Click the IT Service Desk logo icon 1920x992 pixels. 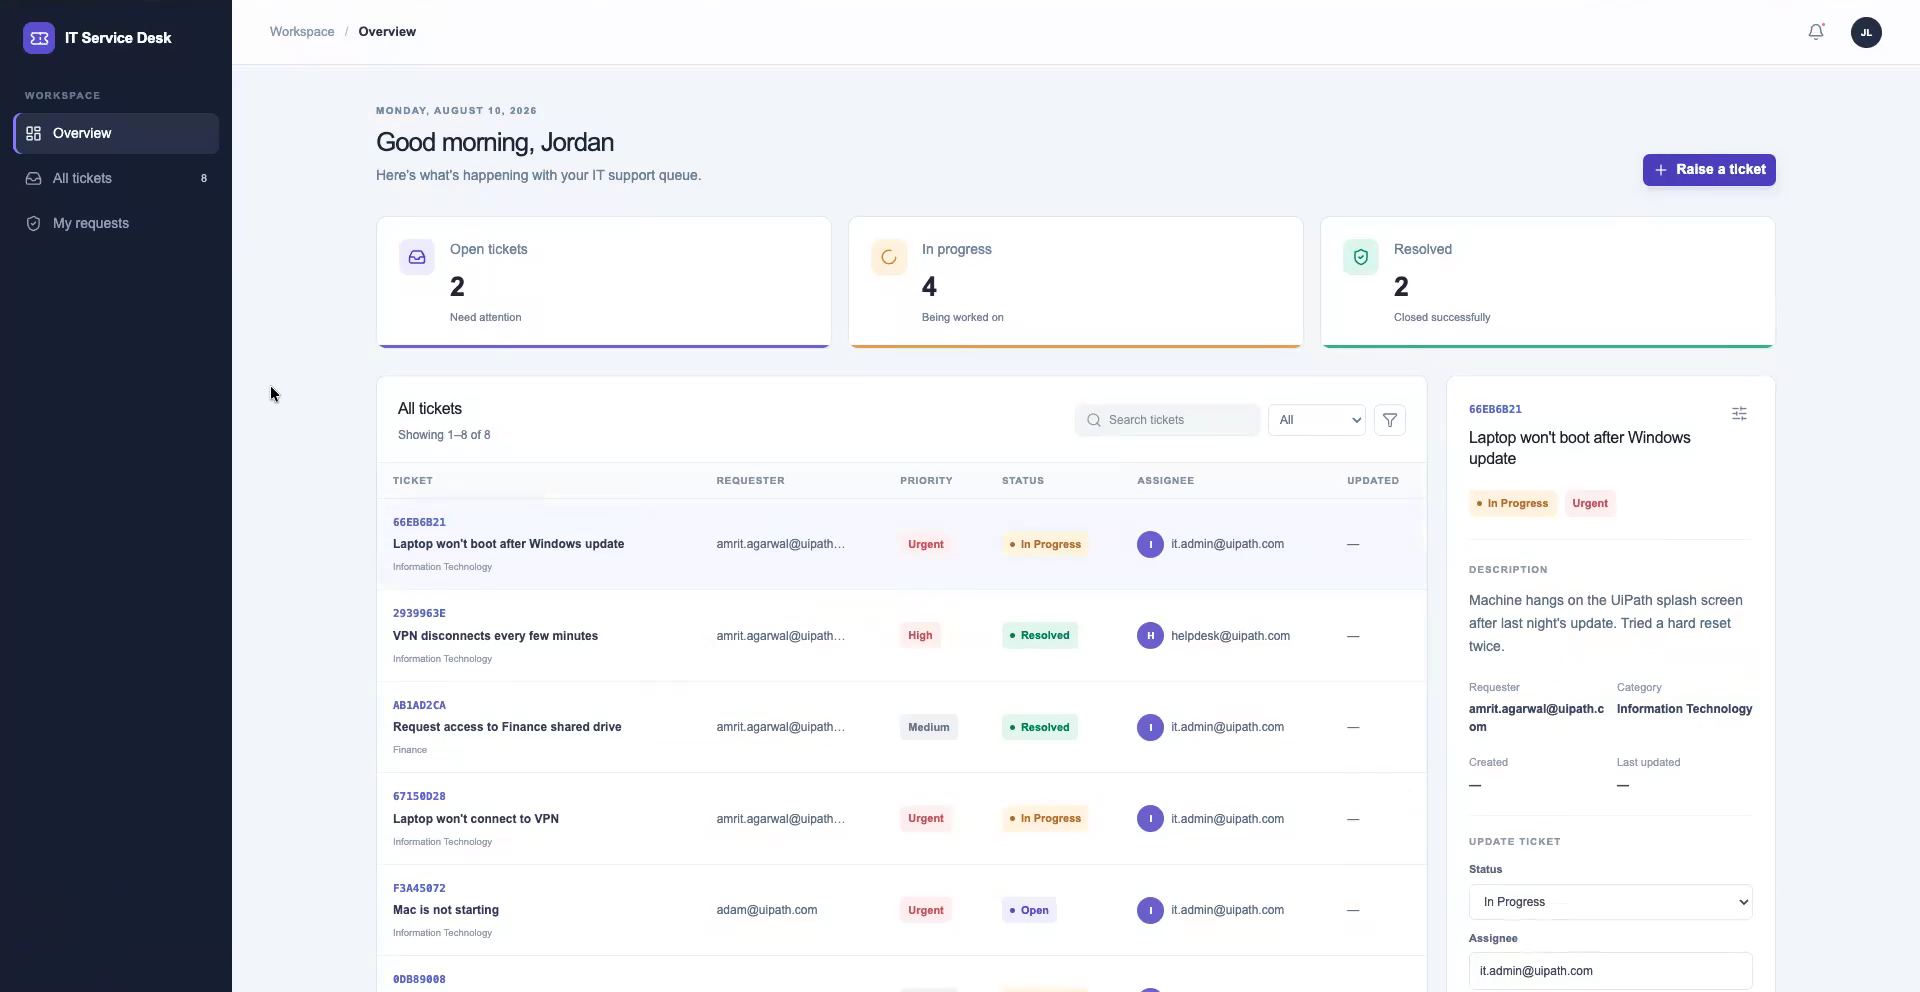coord(39,38)
